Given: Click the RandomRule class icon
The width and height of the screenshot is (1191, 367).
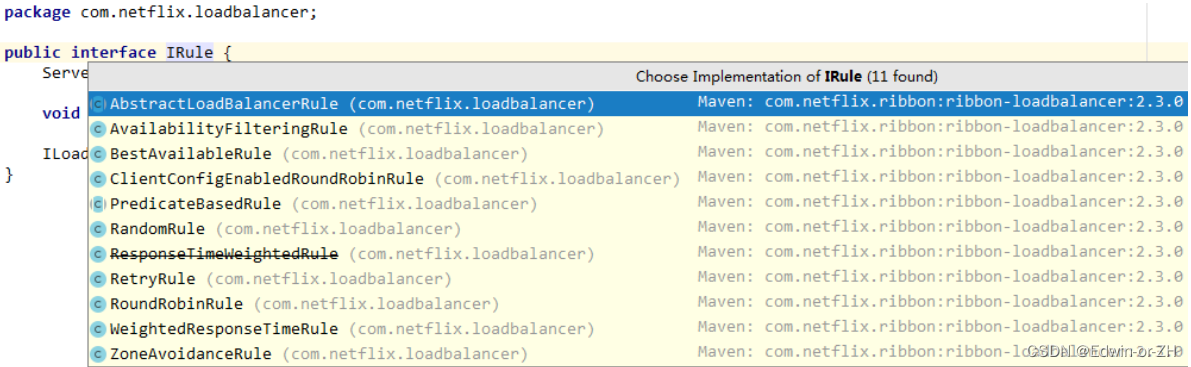Looking at the screenshot, I should point(97,229).
